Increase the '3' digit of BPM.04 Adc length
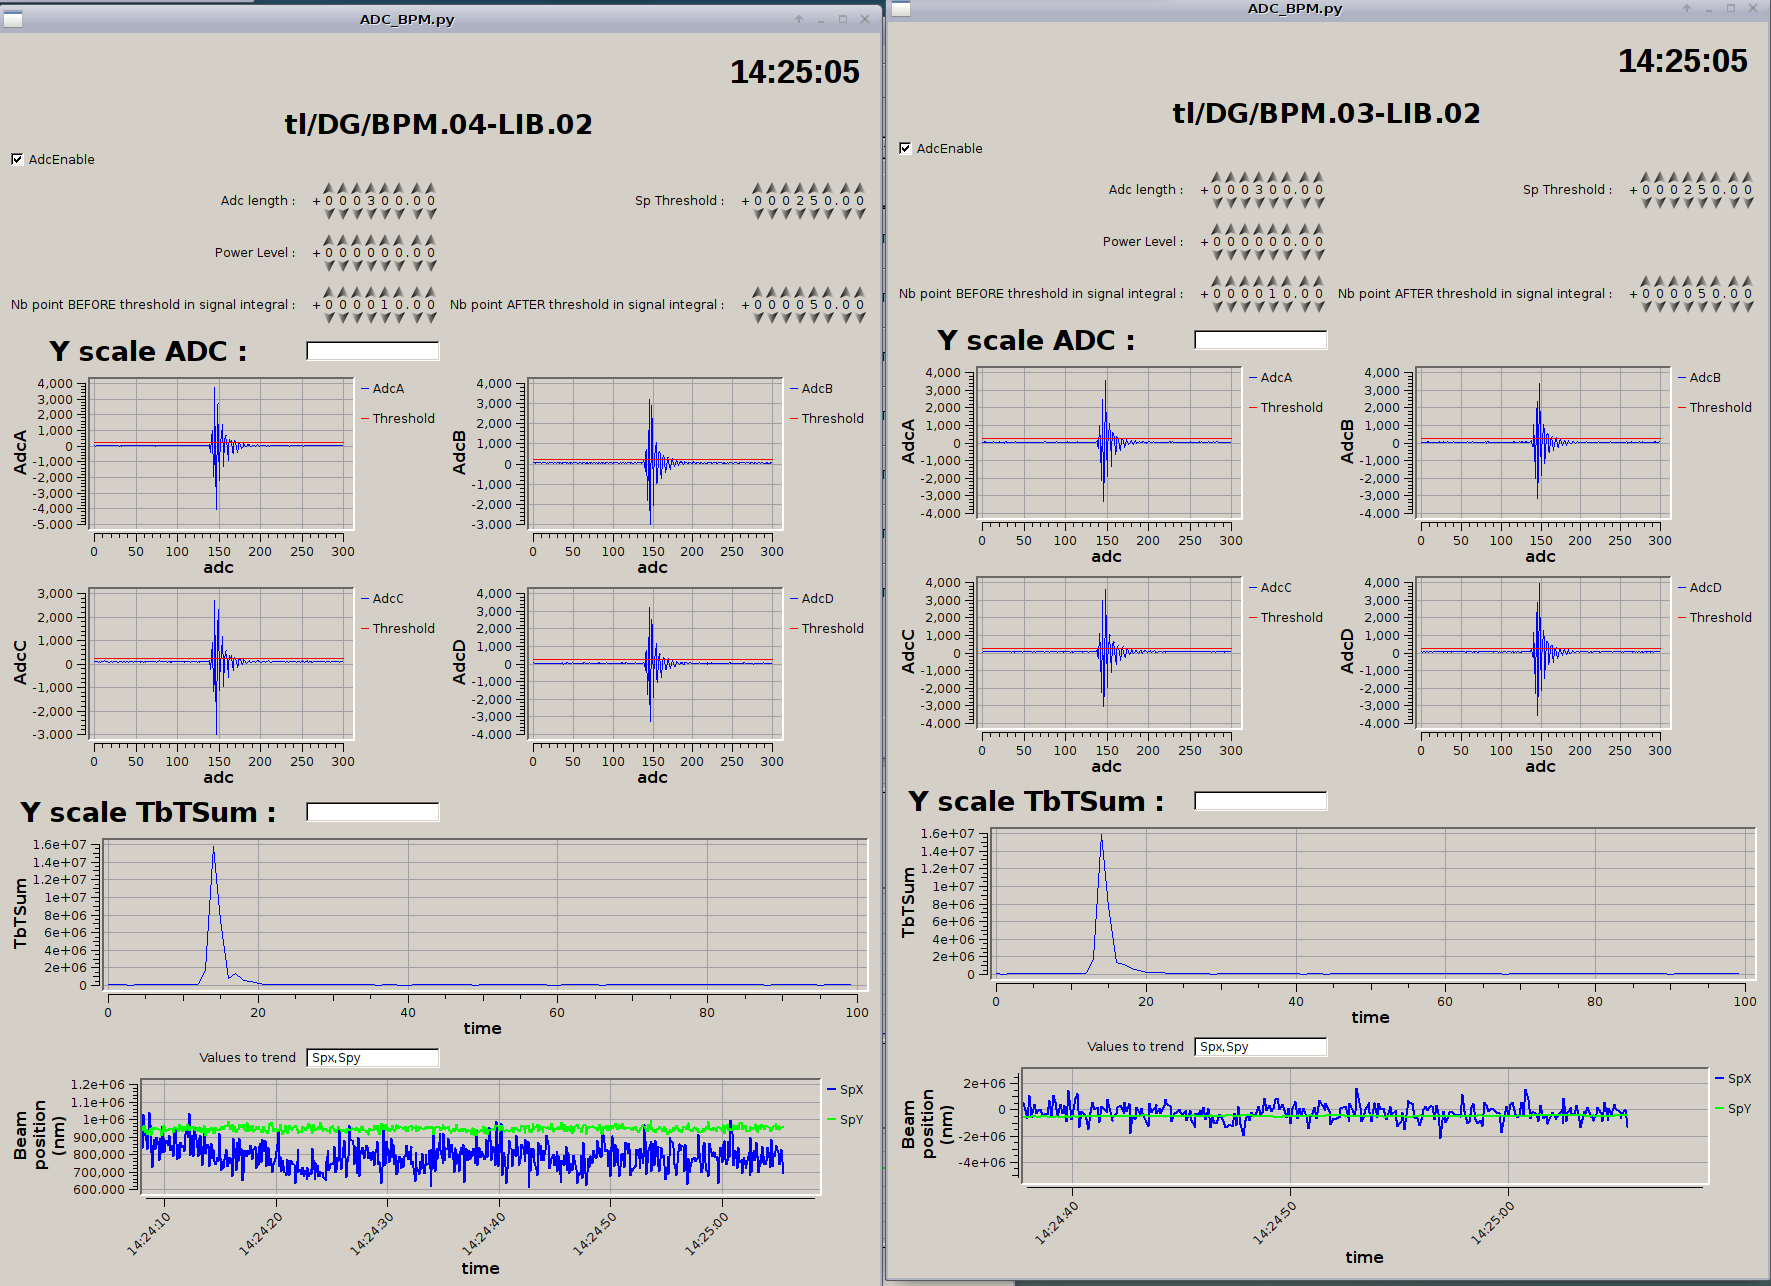The image size is (1771, 1286). coord(371,187)
